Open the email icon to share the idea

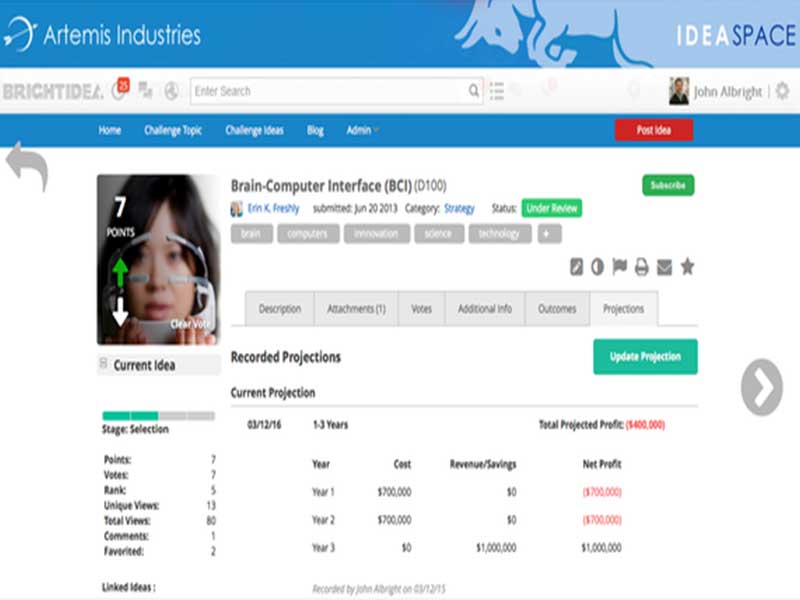coord(663,267)
